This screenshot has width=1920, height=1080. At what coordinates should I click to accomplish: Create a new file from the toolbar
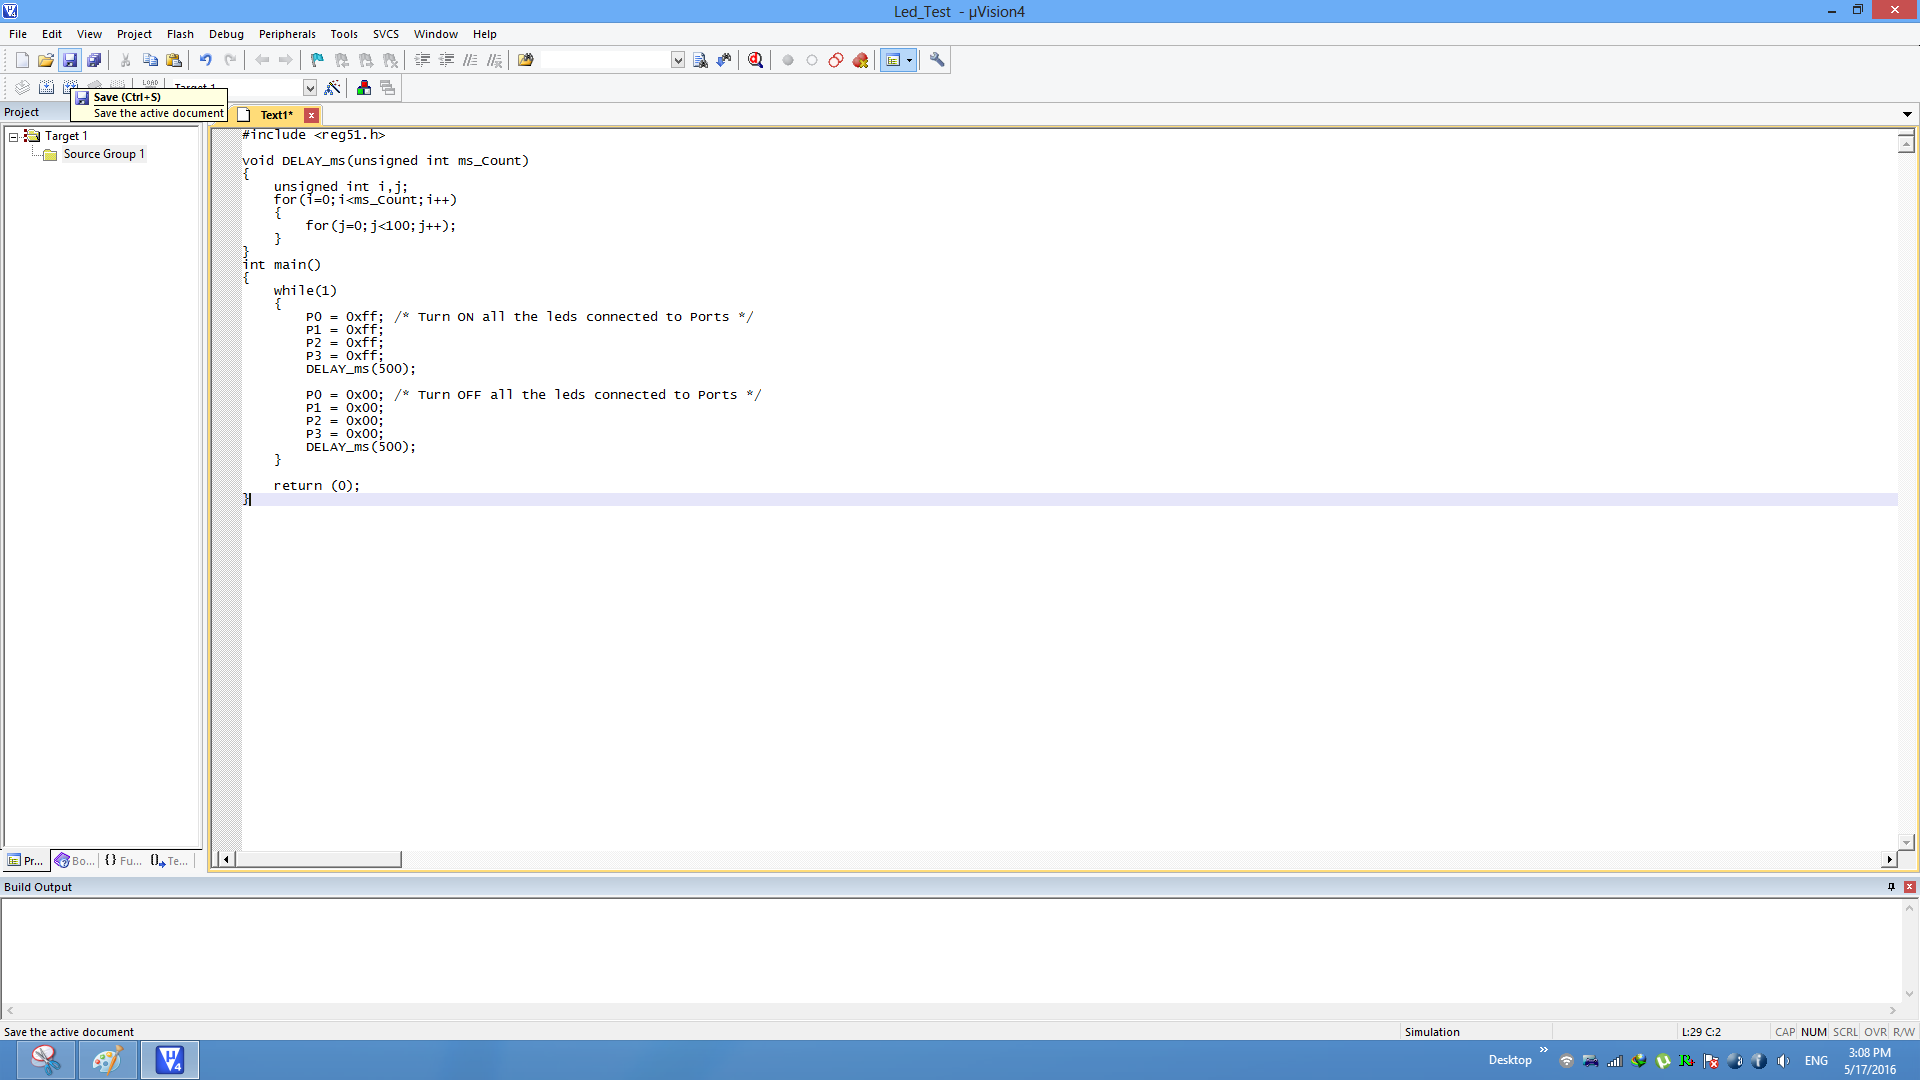[x=22, y=60]
